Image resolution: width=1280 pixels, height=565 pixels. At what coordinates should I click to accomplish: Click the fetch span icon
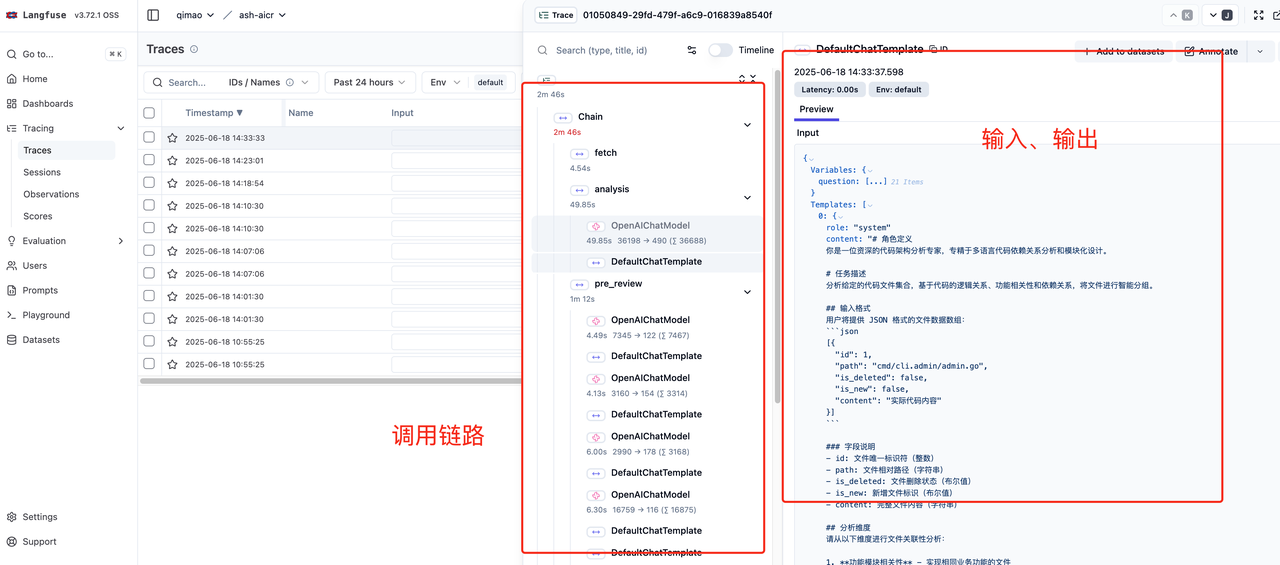click(x=579, y=153)
